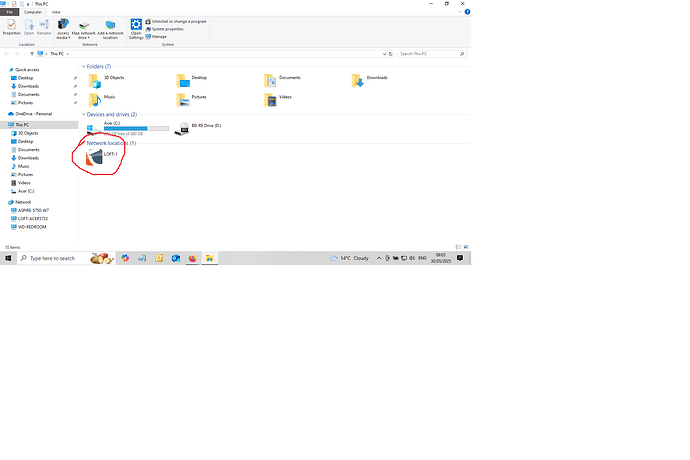Viewport: 690px width, 460px height.
Task: Show hidden system tray icons
Action: pos(379,258)
